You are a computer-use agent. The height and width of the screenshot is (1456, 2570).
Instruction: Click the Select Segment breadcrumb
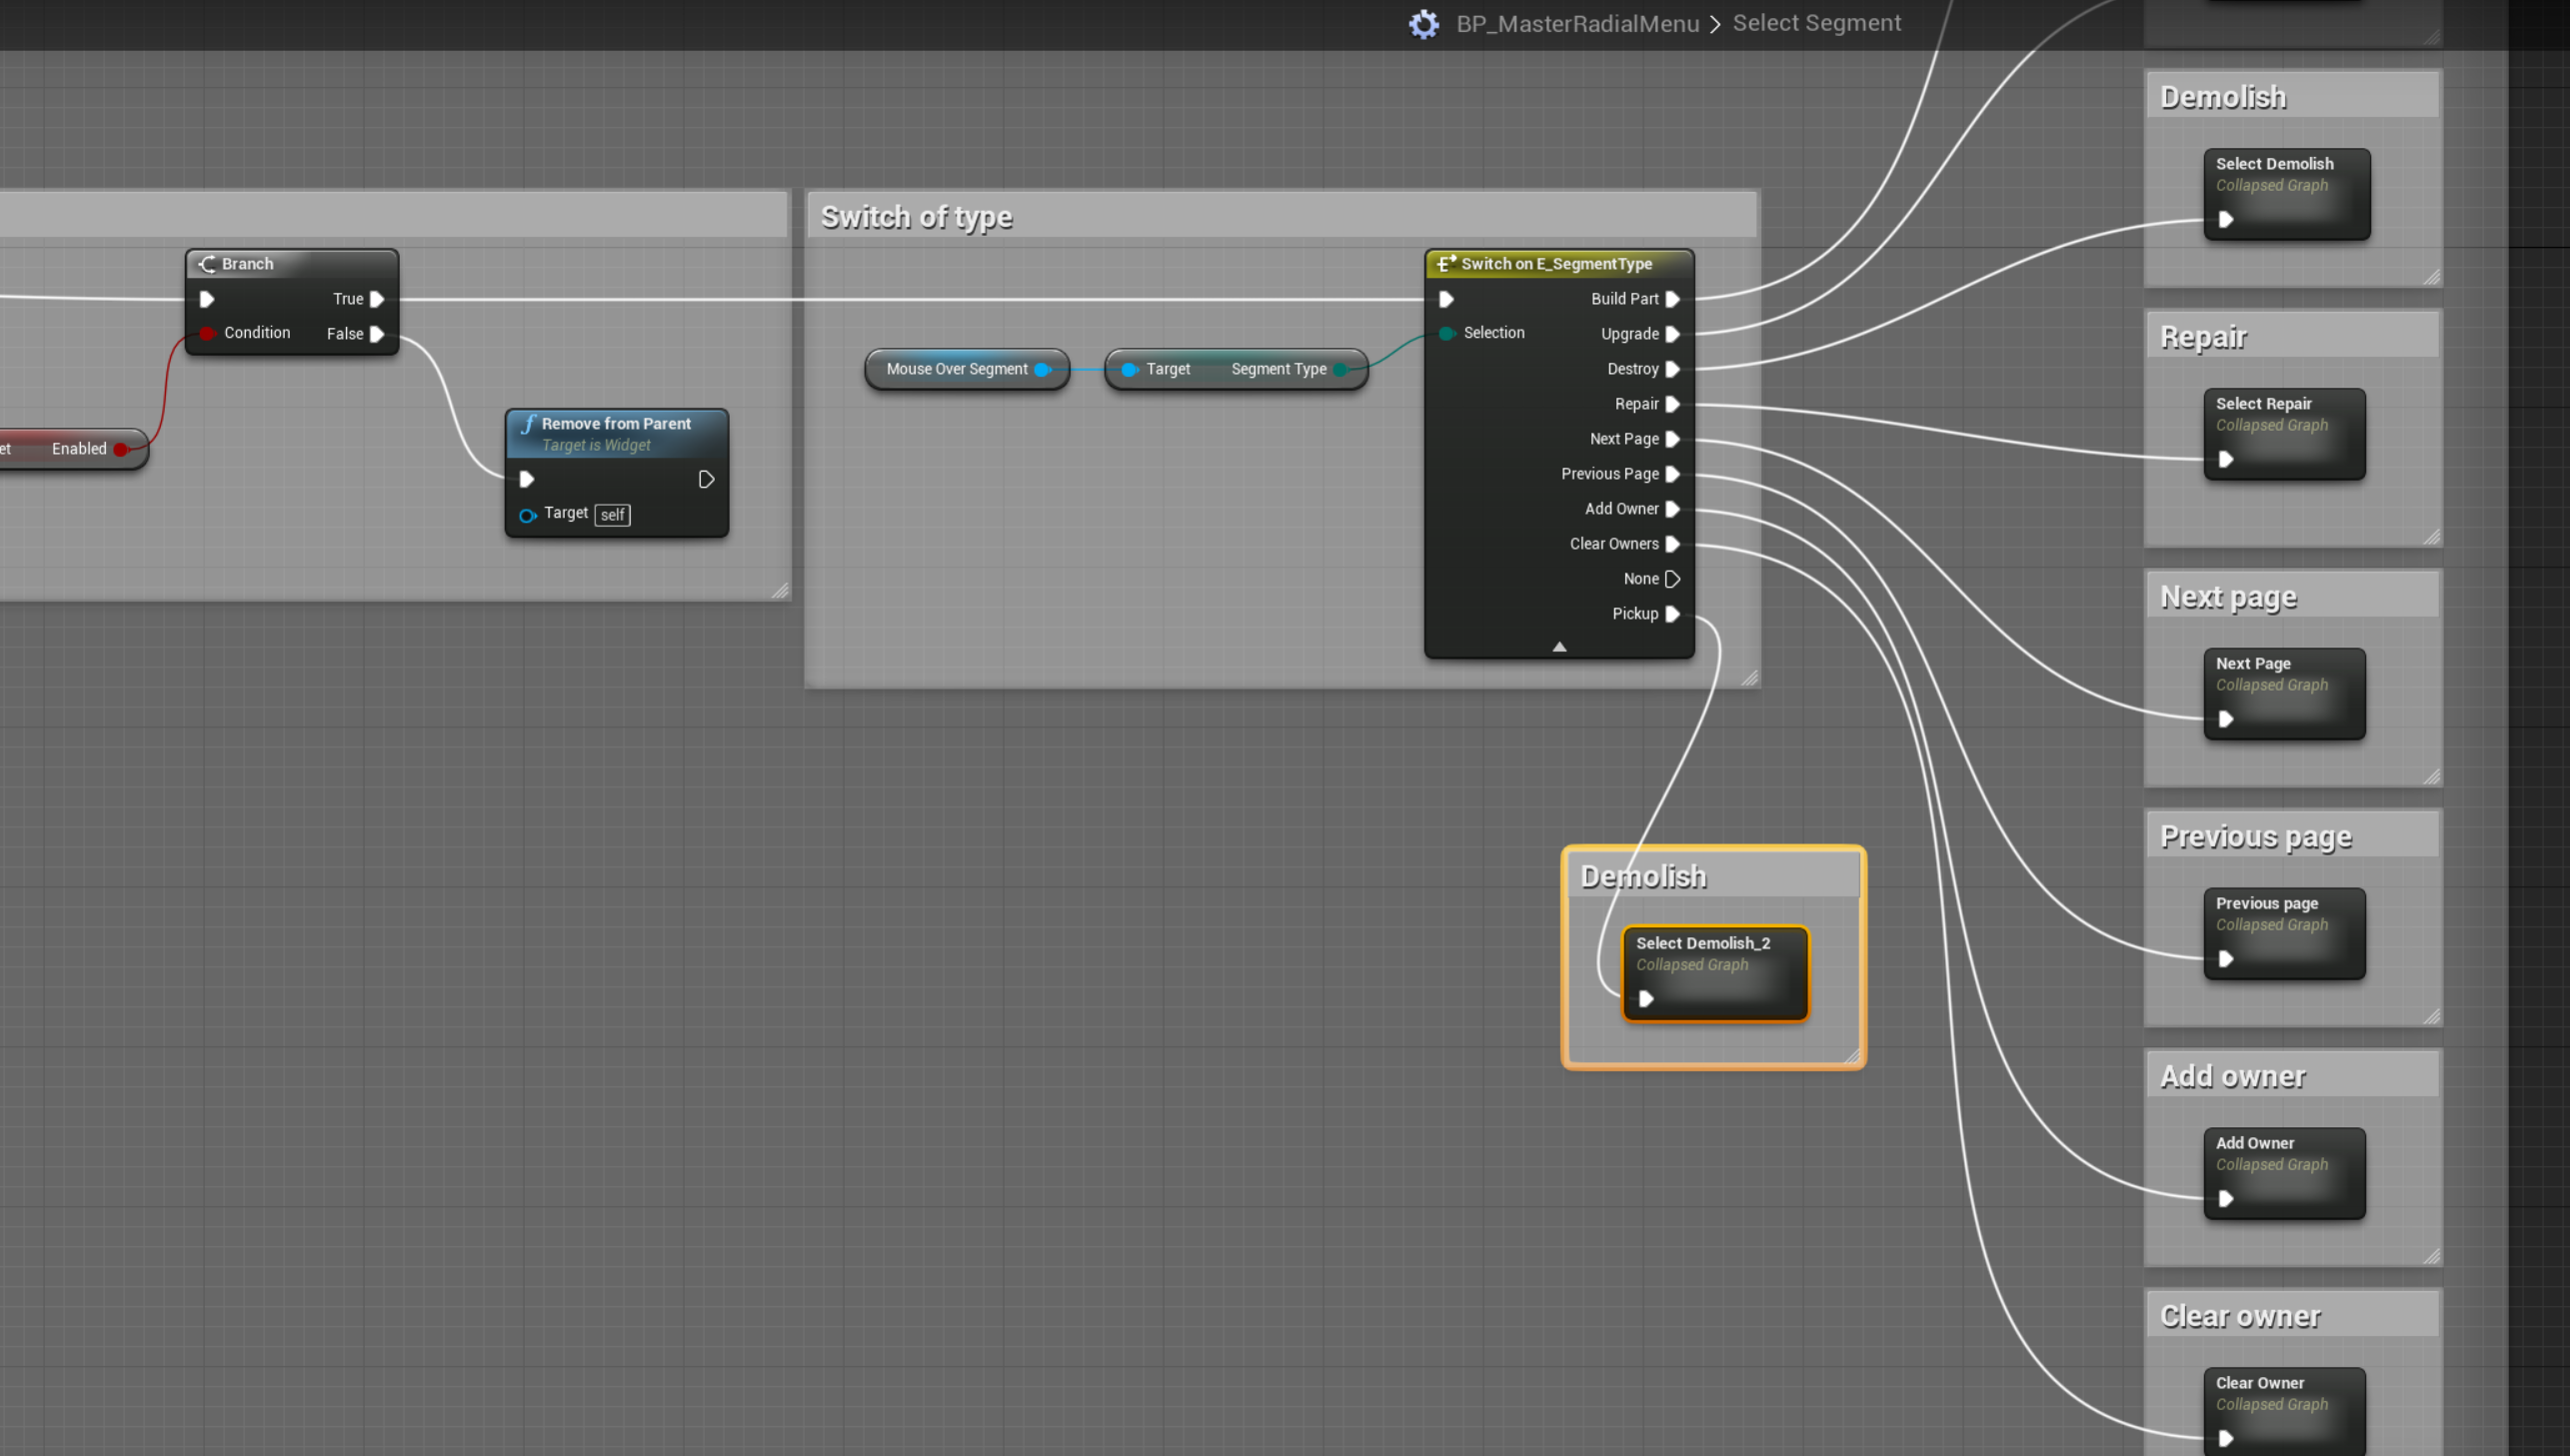(x=1816, y=23)
